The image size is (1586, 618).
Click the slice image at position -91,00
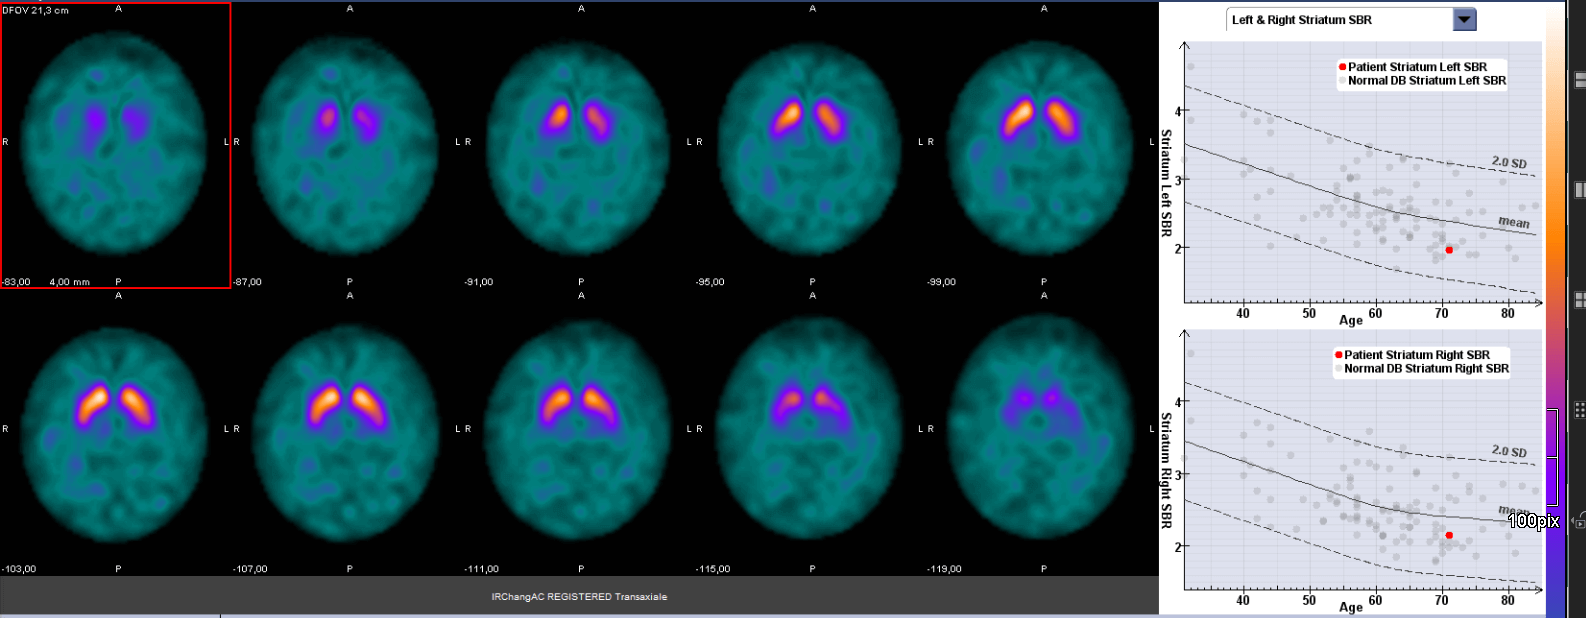[x=578, y=143]
